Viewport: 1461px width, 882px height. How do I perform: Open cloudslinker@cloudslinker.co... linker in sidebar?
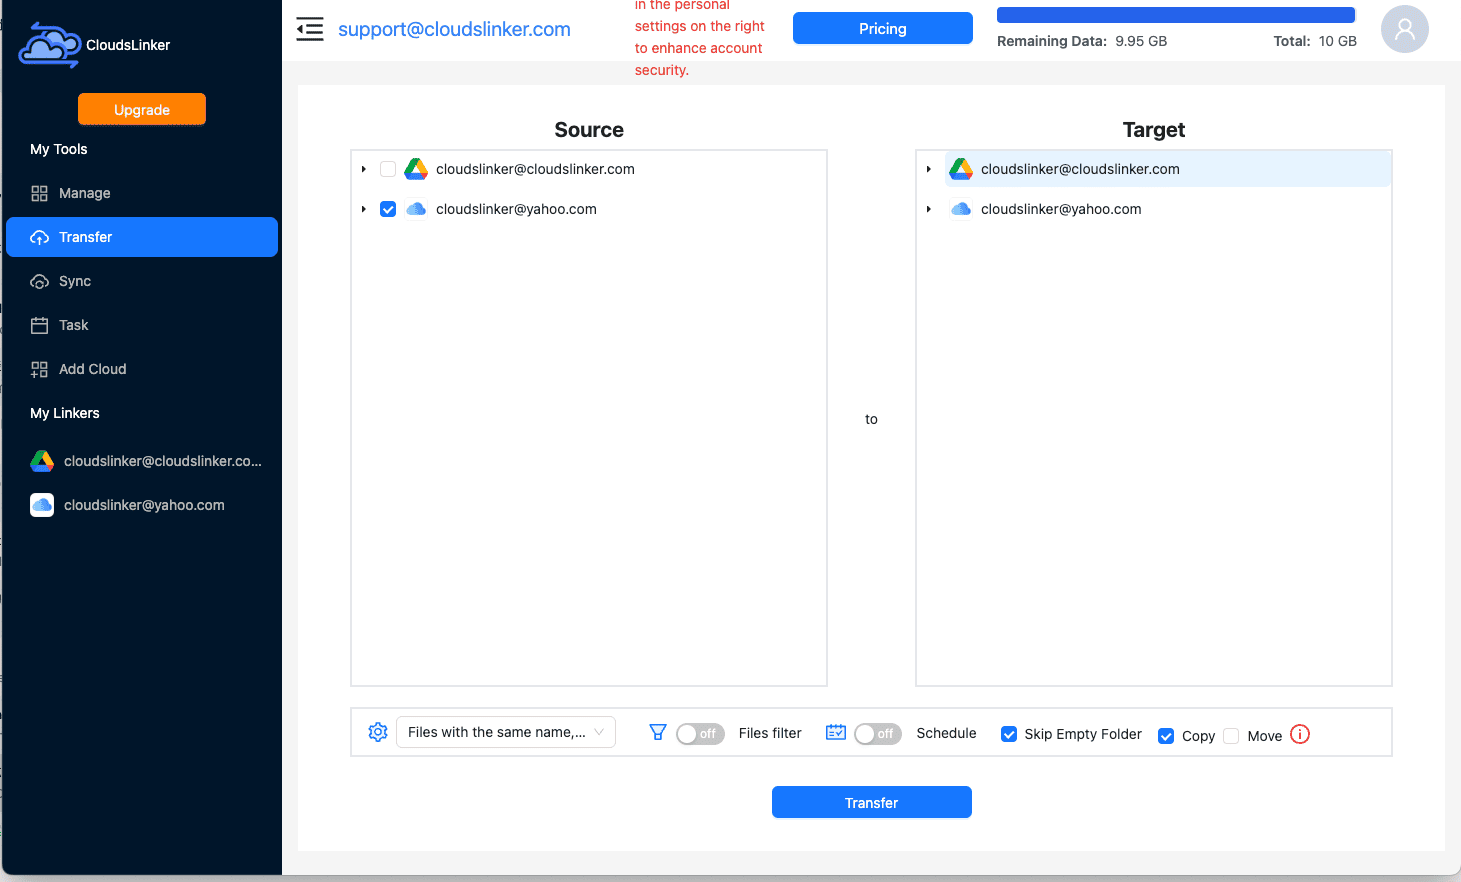coord(142,461)
